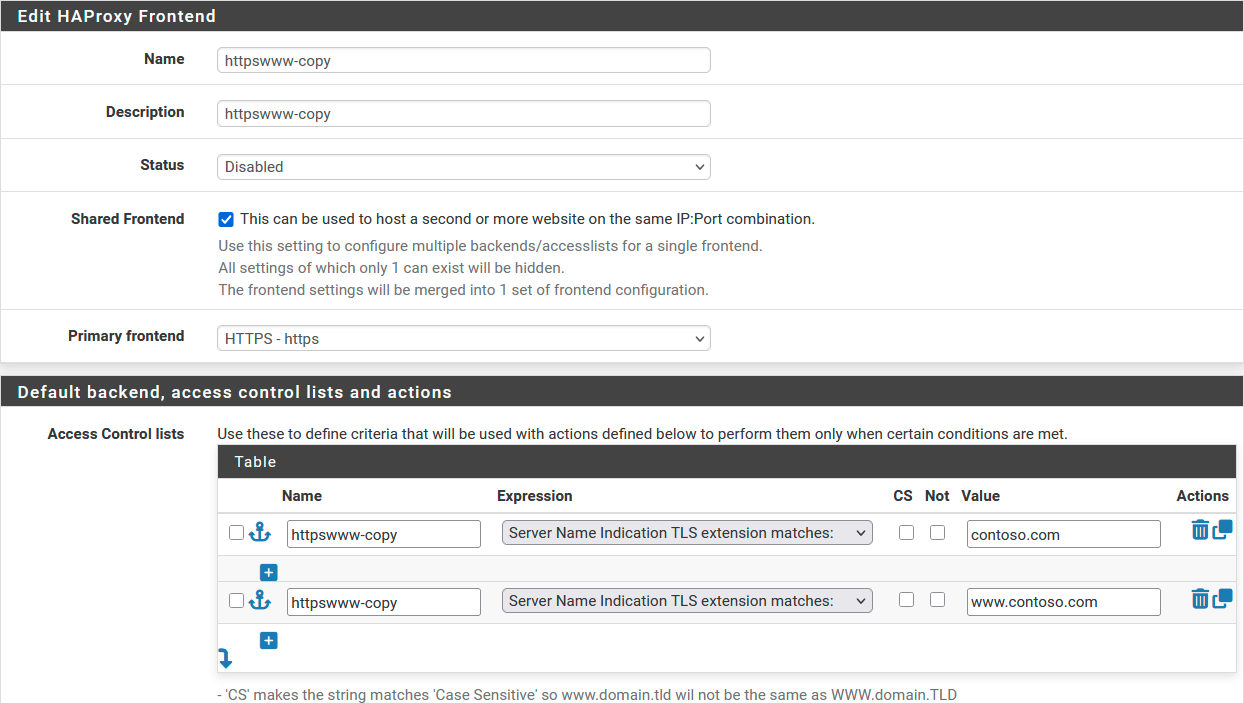Image resolution: width=1244 pixels, height=703 pixels.
Task: Click the 'Default backend, access control lists and actions' heading
Action: (x=235, y=392)
